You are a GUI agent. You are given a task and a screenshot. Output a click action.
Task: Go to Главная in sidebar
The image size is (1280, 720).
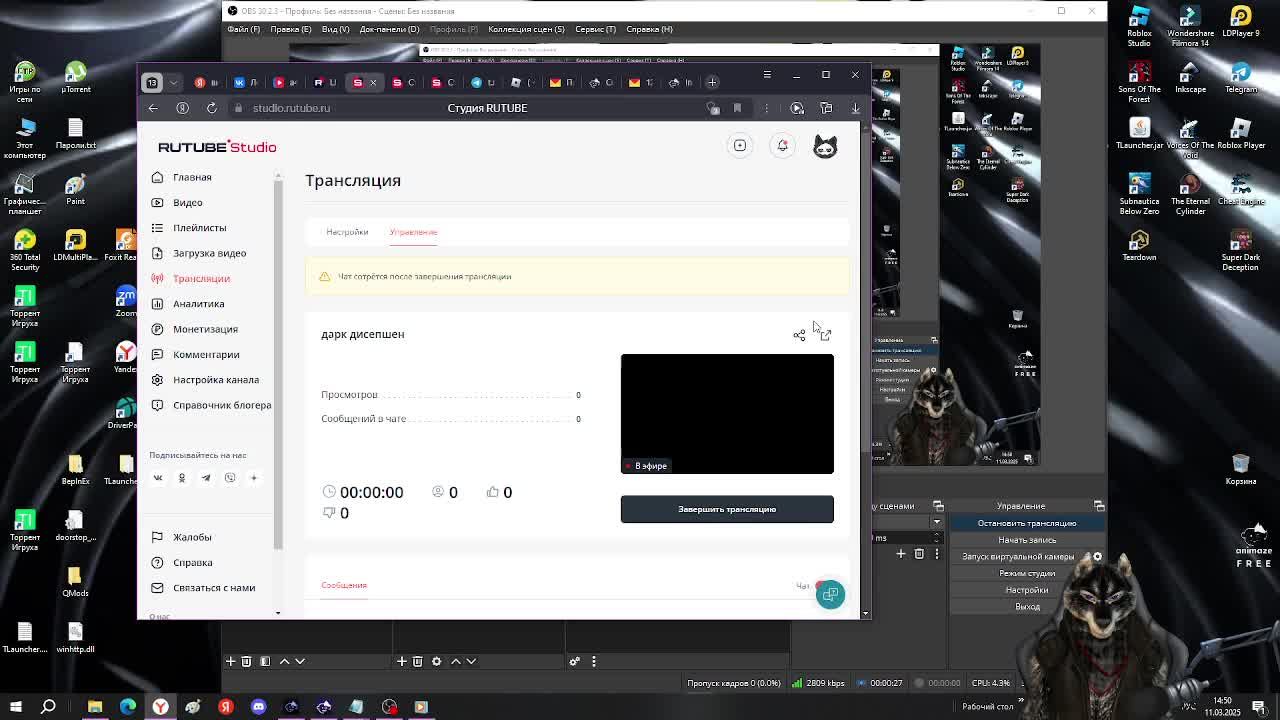click(192, 177)
